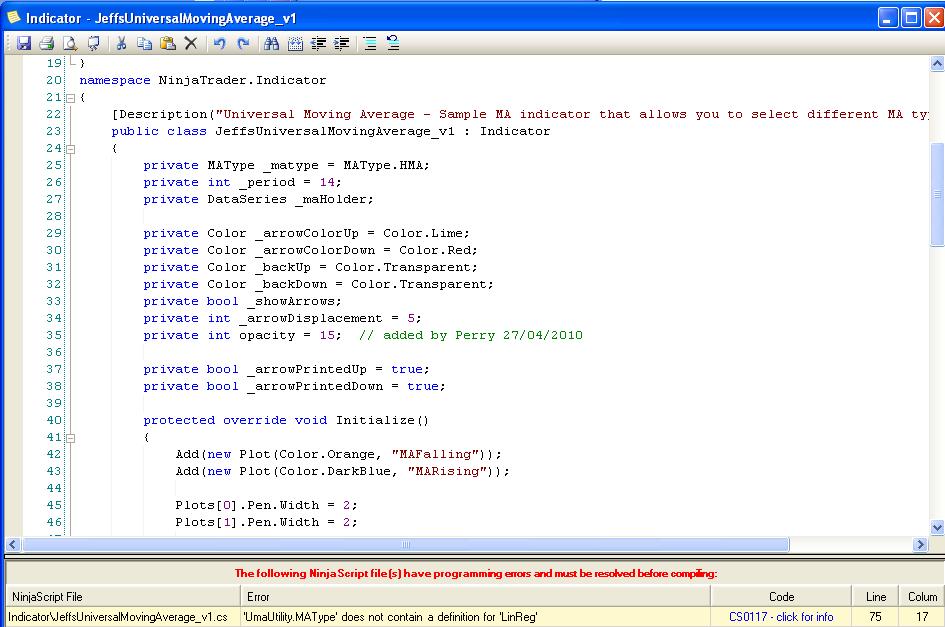This screenshot has width=945, height=627.
Task: Uncomment selected lines icon
Action: click(x=393, y=43)
